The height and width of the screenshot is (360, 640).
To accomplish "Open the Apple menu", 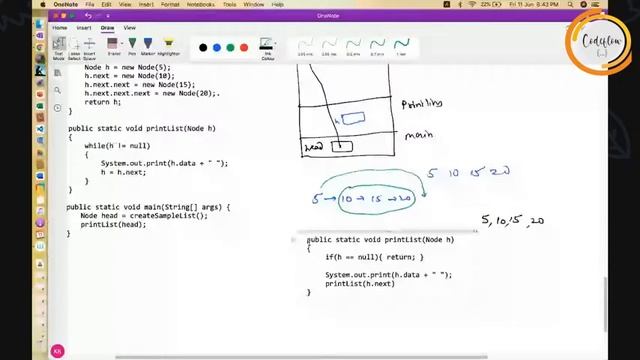I will 42,4.
